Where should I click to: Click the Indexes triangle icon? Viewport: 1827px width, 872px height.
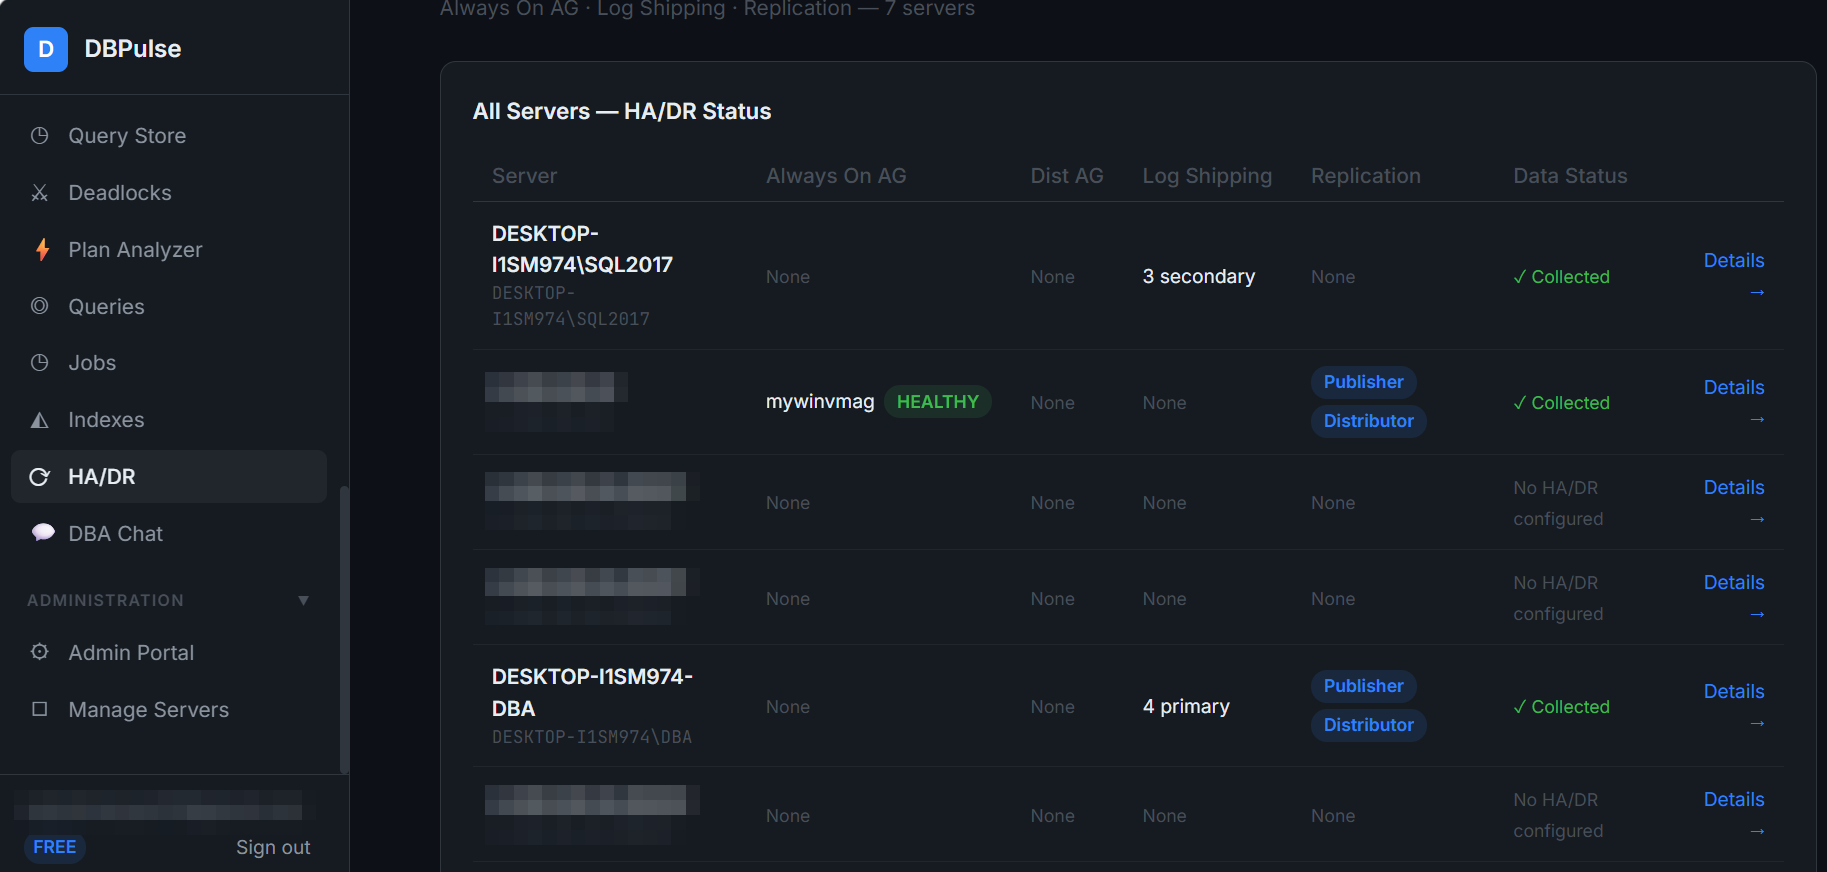tap(40, 420)
